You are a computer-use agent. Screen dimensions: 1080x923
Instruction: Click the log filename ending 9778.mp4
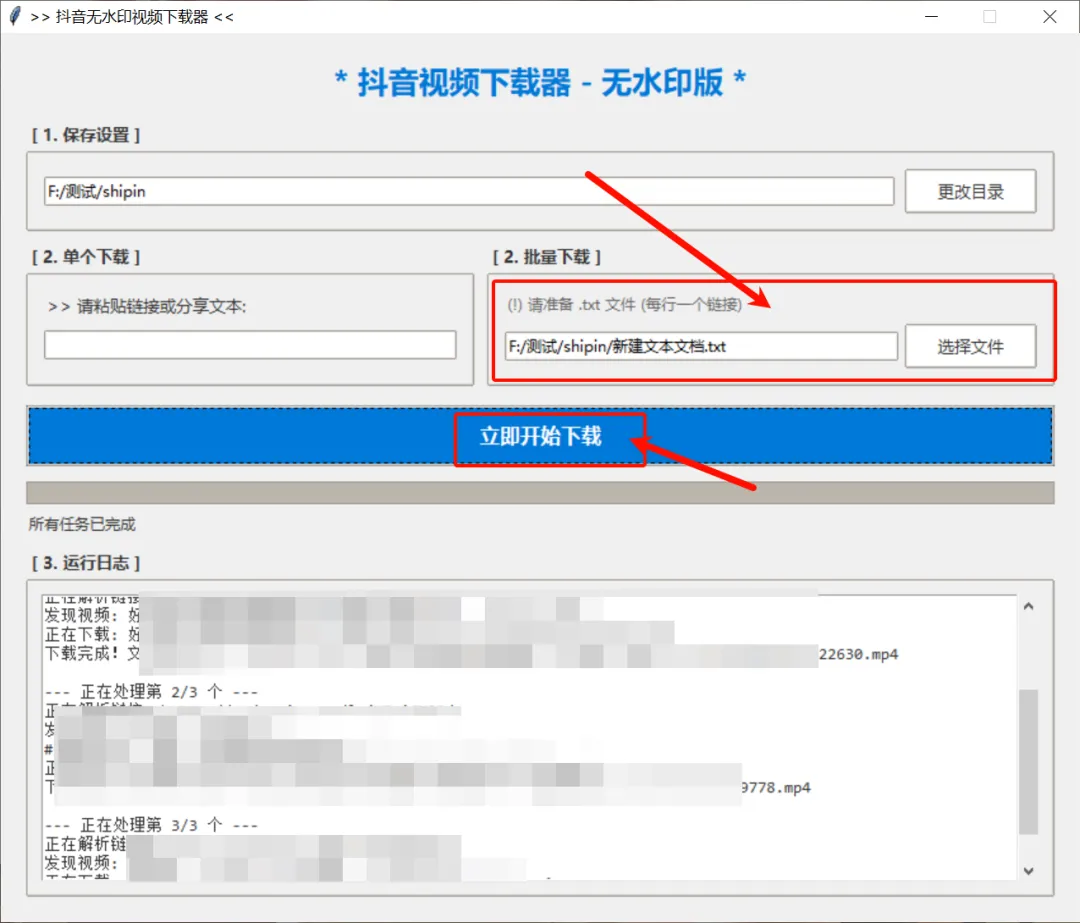776,787
